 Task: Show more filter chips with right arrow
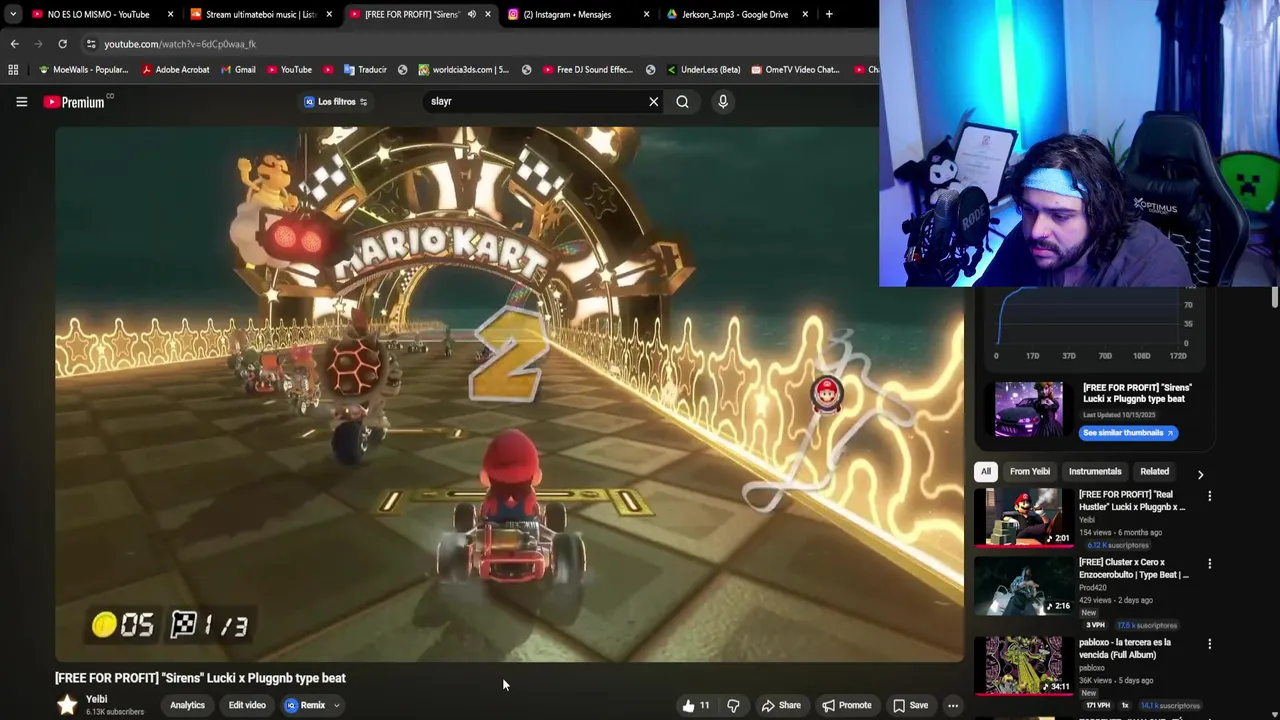pyautogui.click(x=1200, y=474)
